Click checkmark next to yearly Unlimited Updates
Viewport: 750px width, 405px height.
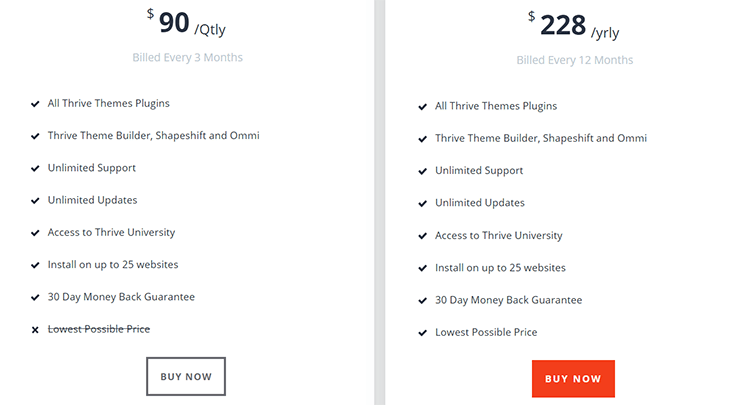423,203
